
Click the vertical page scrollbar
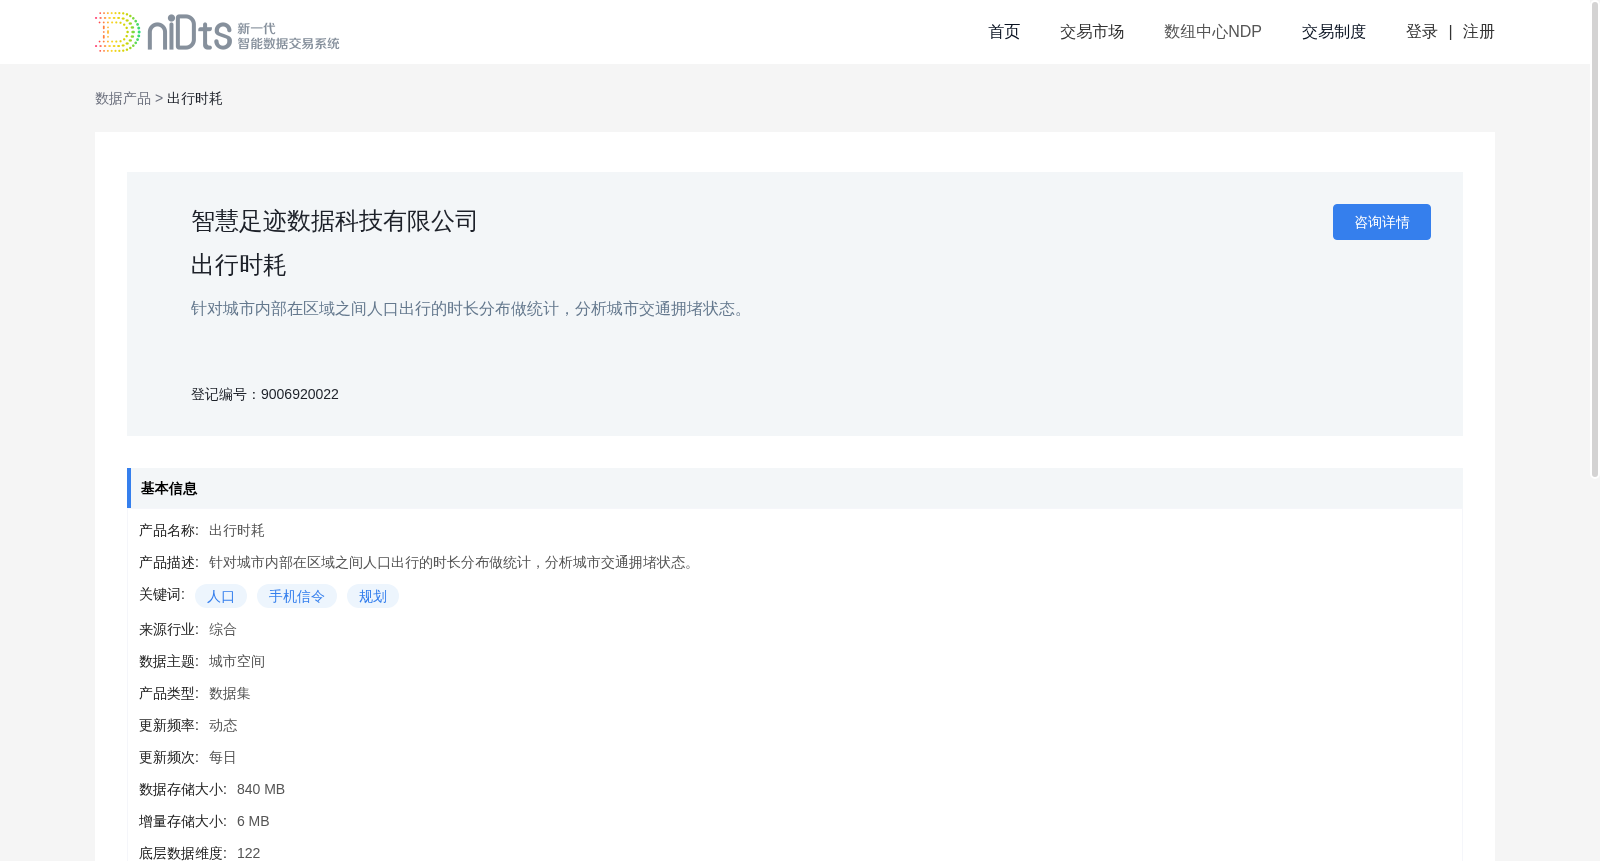pos(1595,240)
